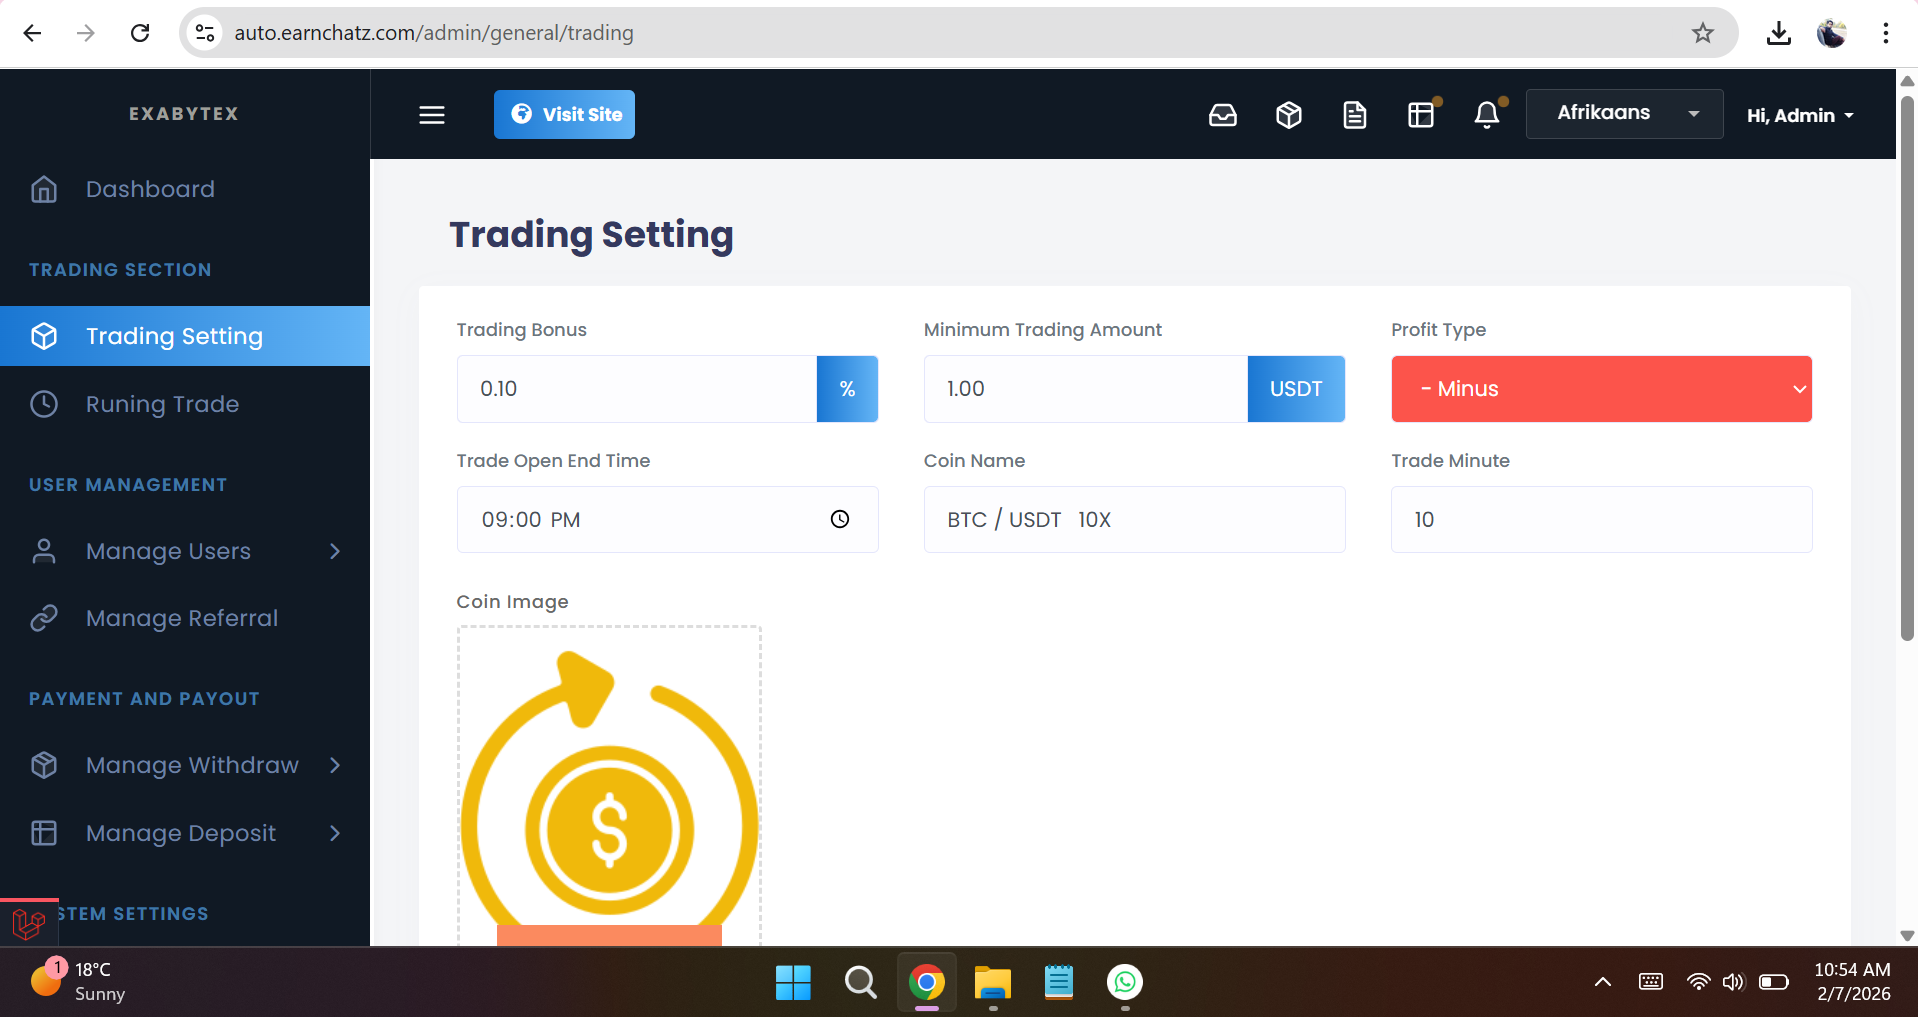Open Runing Trade in sidebar
The width and height of the screenshot is (1918, 1017).
(x=162, y=404)
